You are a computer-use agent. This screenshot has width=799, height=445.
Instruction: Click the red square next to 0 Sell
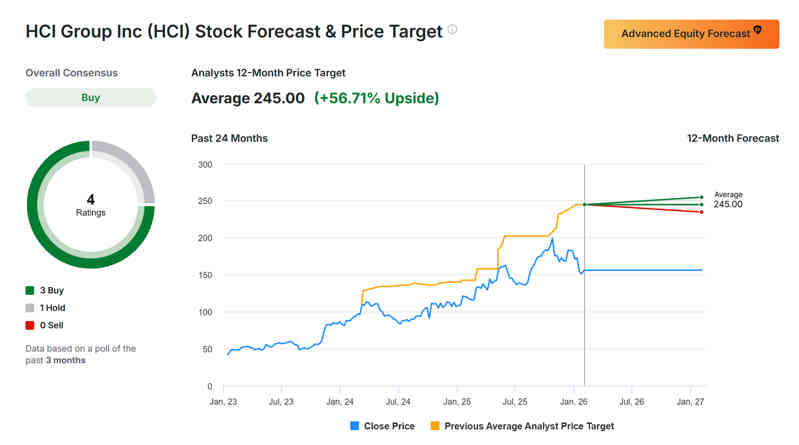(x=30, y=326)
